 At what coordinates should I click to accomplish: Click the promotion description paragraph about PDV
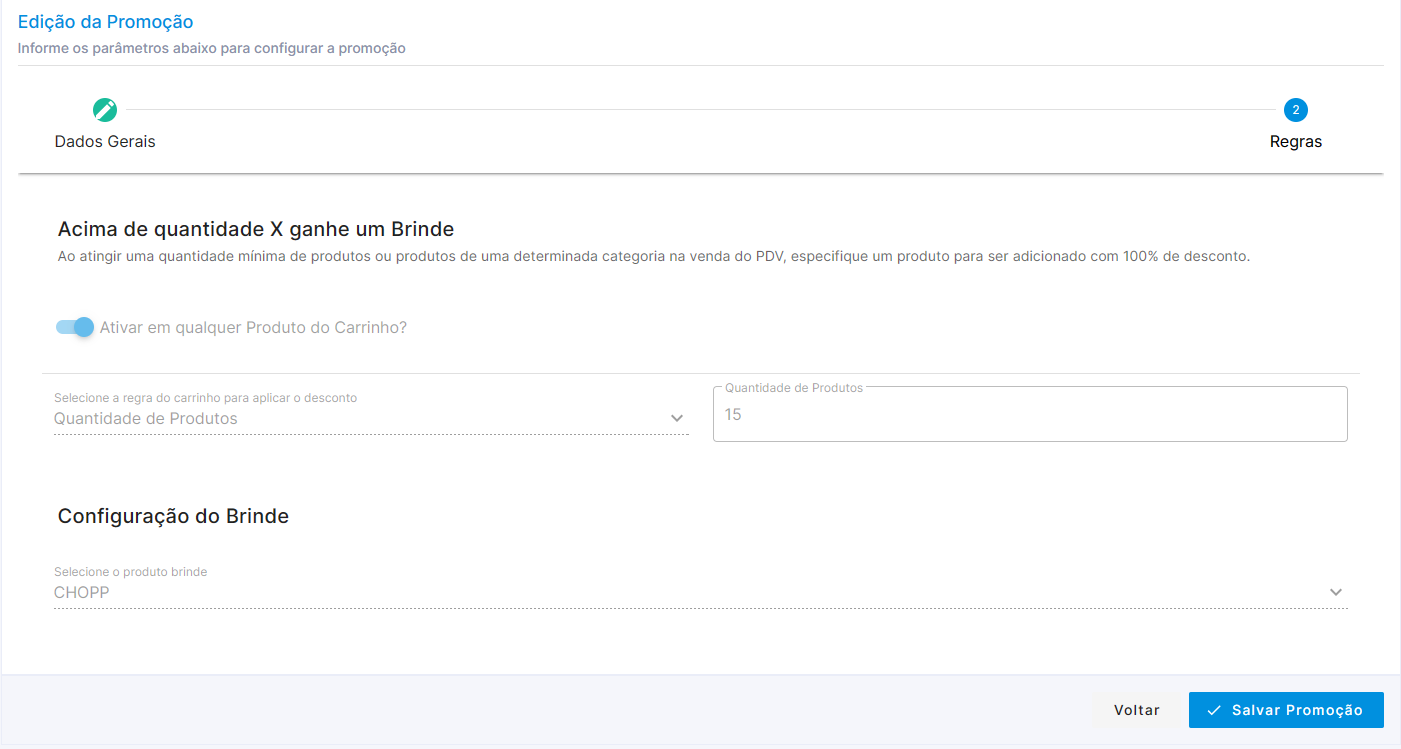pos(654,256)
